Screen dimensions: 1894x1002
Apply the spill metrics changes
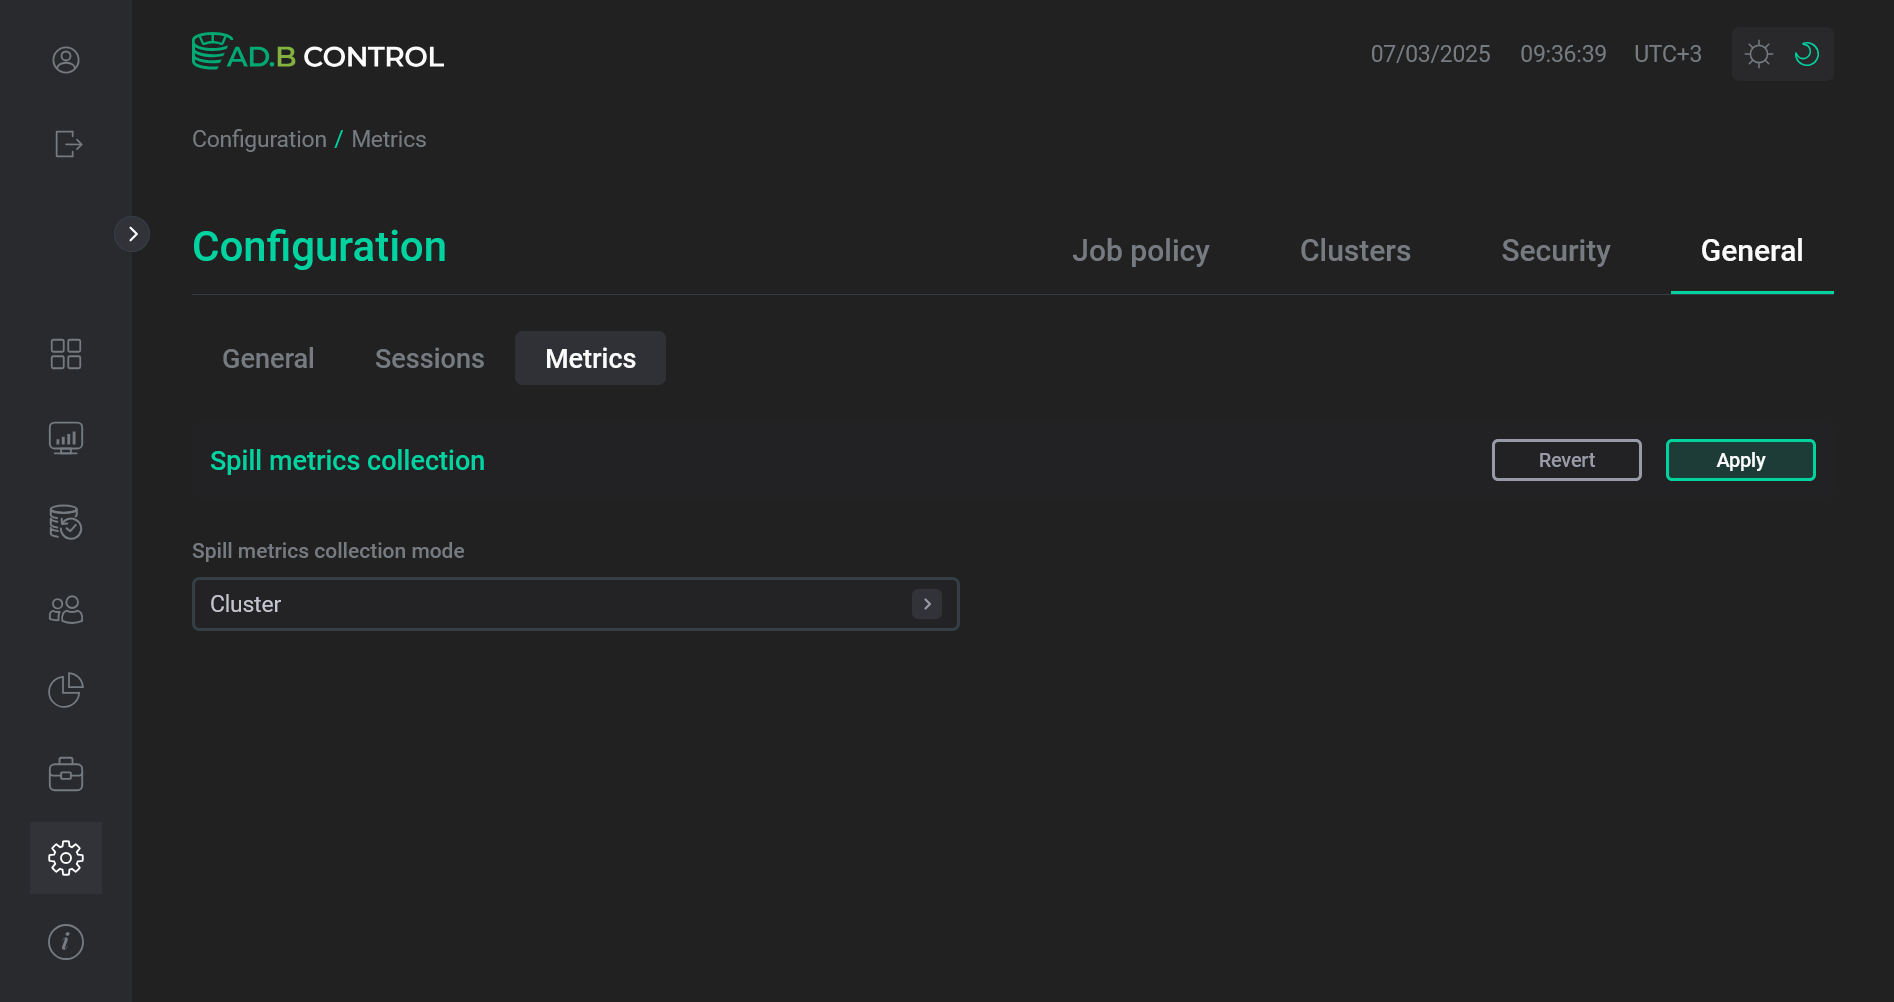point(1740,460)
